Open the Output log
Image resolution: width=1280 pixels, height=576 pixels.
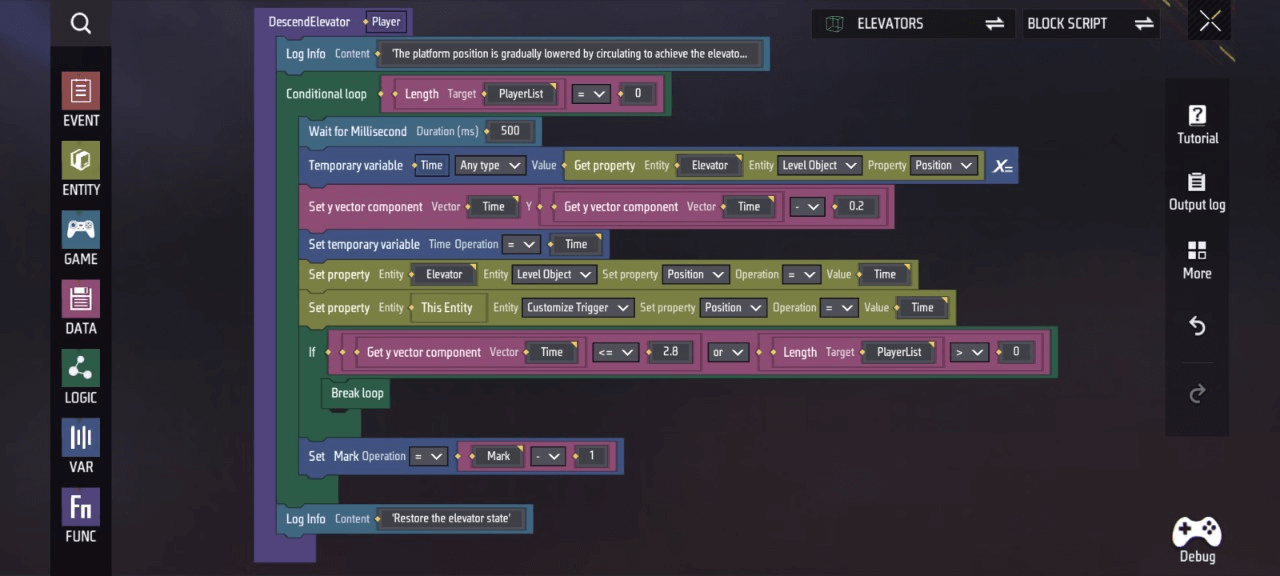pos(1197,192)
